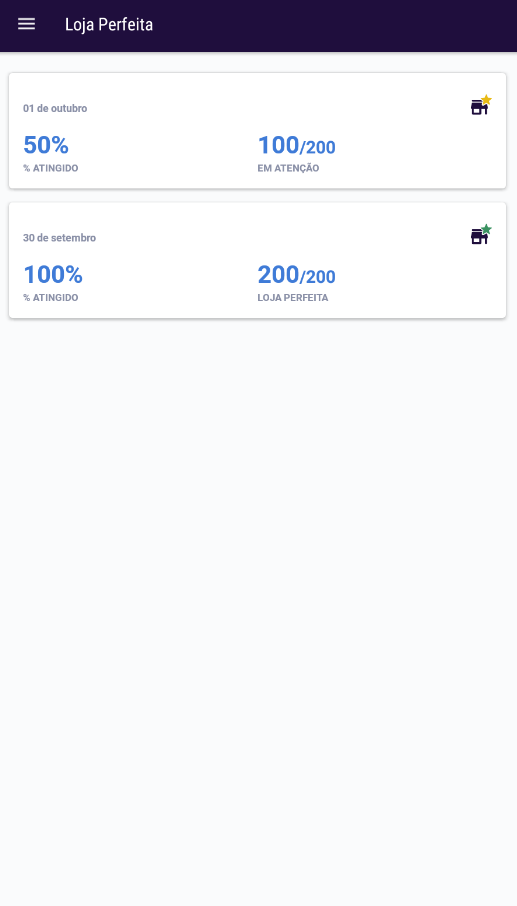The width and height of the screenshot is (517, 906).
Task: Click the green-star store icon
Action: [x=481, y=235]
